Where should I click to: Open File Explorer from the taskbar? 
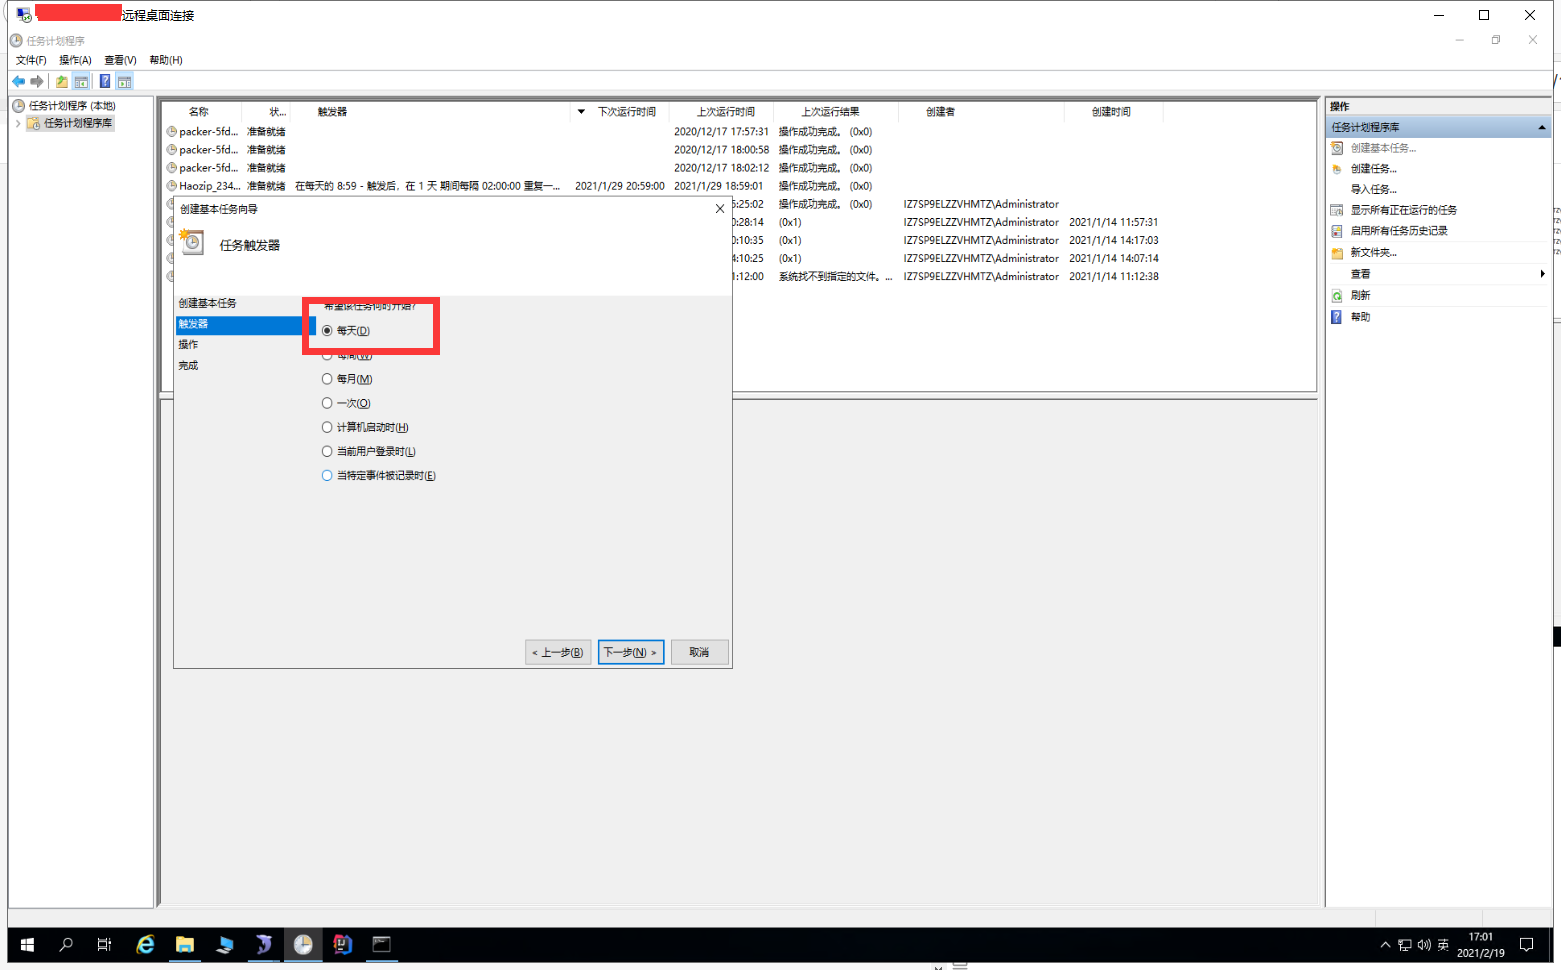pos(185,944)
